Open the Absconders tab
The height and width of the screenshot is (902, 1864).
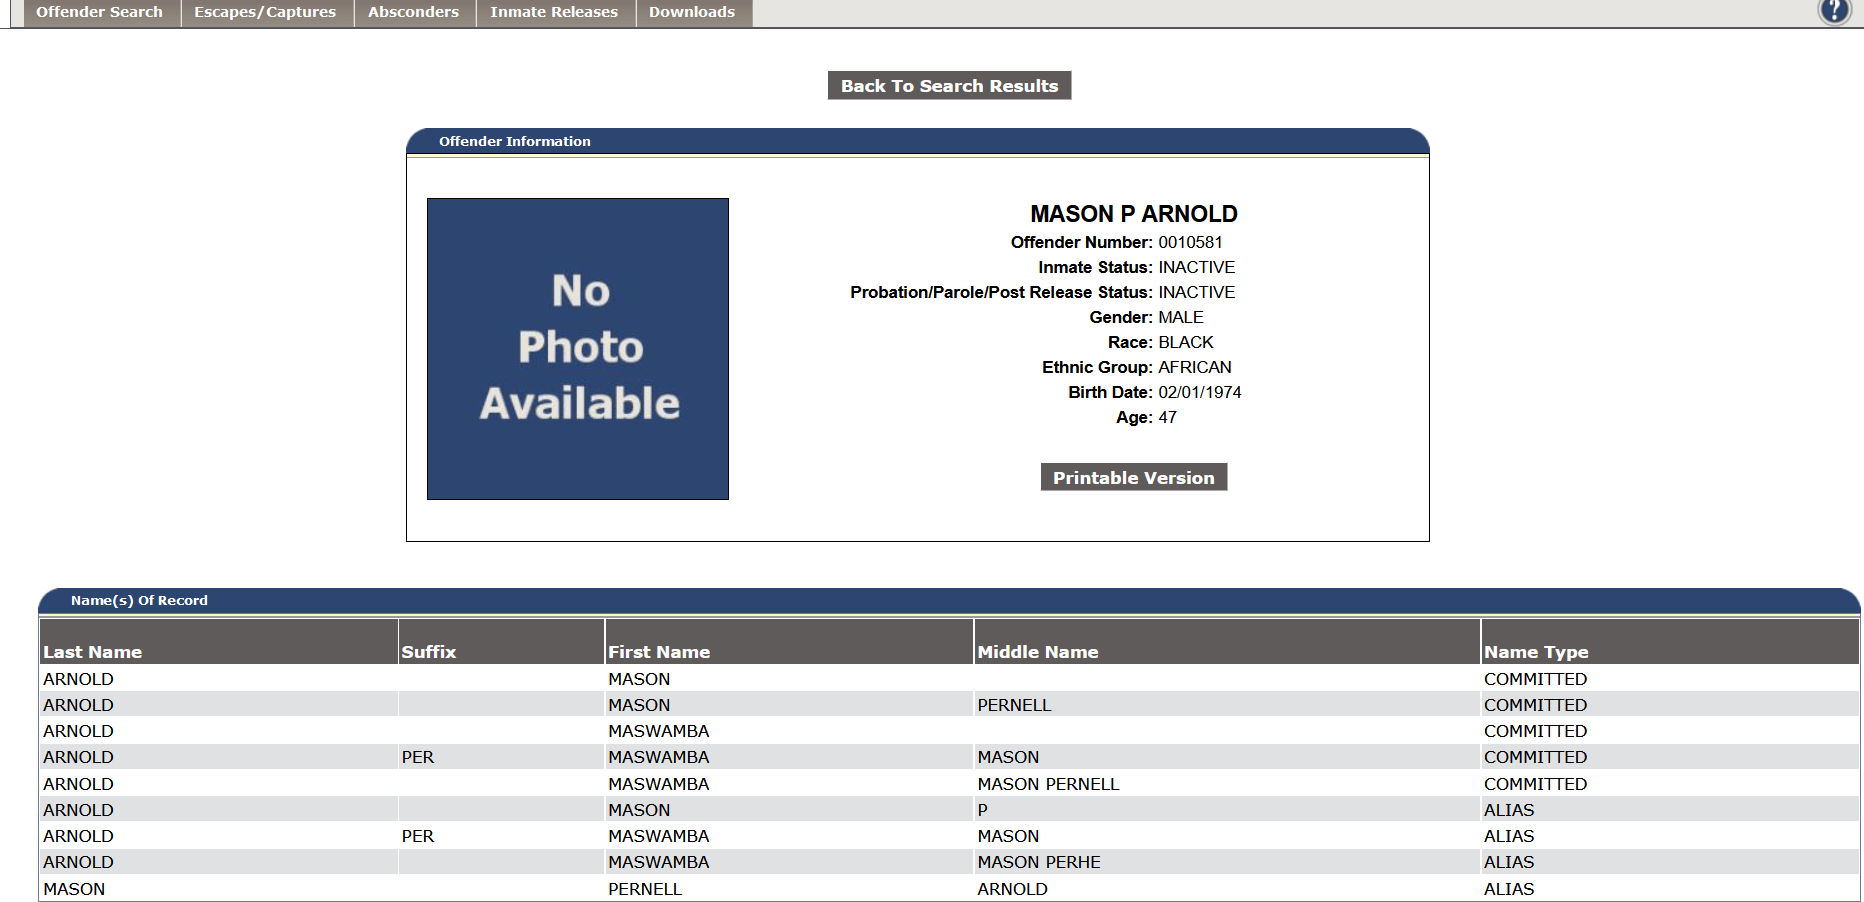coord(413,12)
